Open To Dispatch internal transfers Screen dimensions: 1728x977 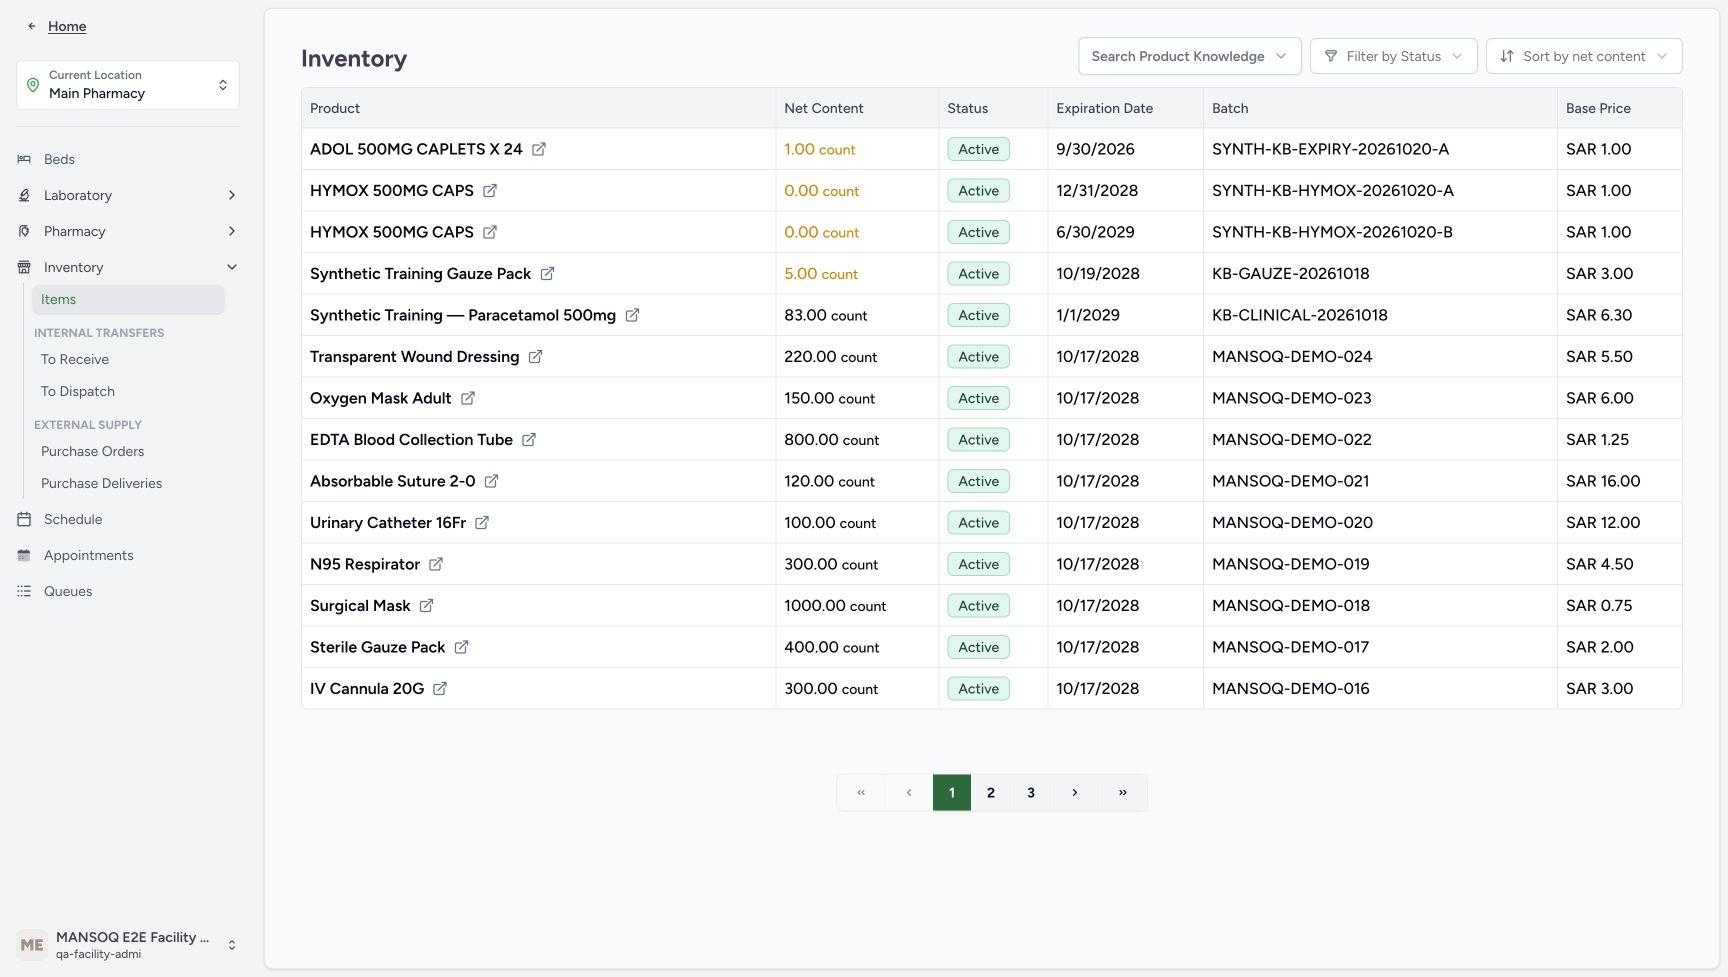[x=78, y=391]
